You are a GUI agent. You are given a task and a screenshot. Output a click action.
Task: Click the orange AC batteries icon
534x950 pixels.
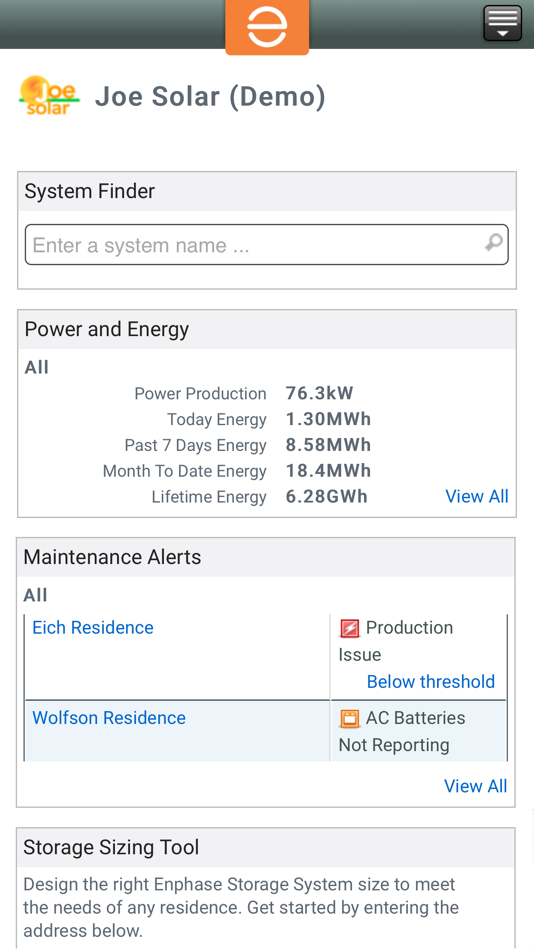(x=350, y=719)
